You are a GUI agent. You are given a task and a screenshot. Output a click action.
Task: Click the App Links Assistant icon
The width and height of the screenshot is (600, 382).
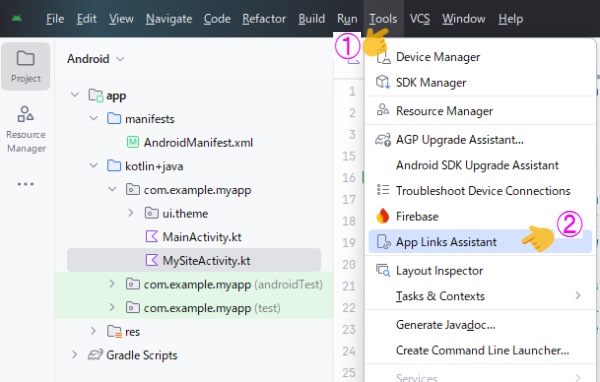tap(383, 242)
